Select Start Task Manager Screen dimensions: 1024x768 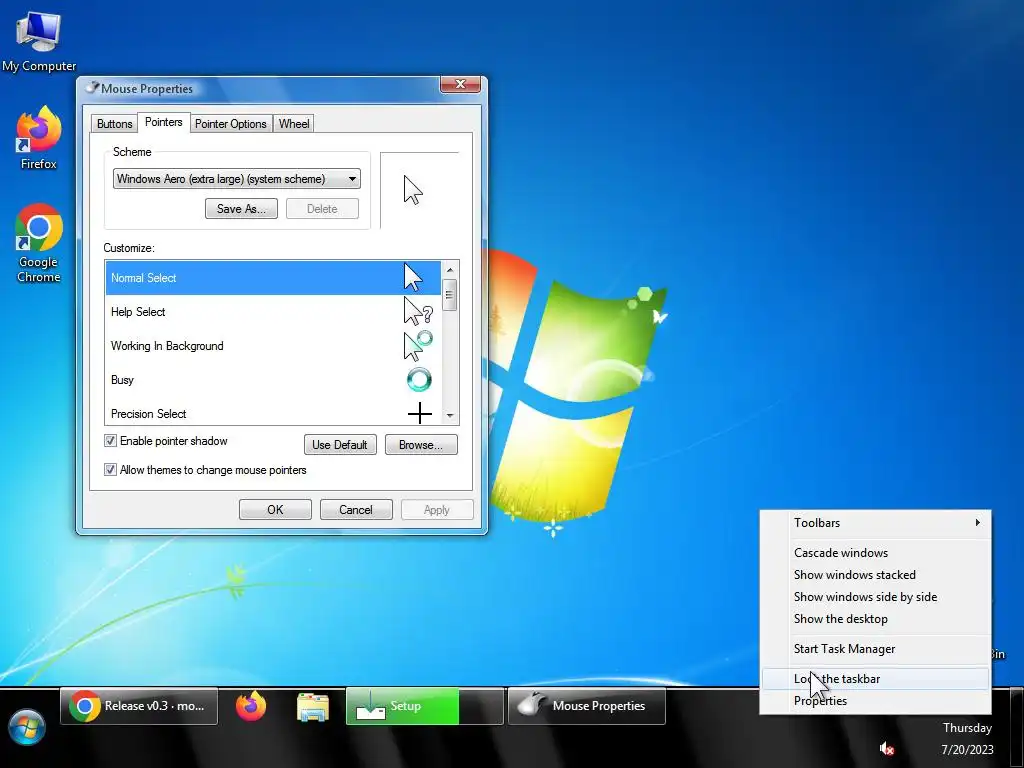(x=875, y=649)
